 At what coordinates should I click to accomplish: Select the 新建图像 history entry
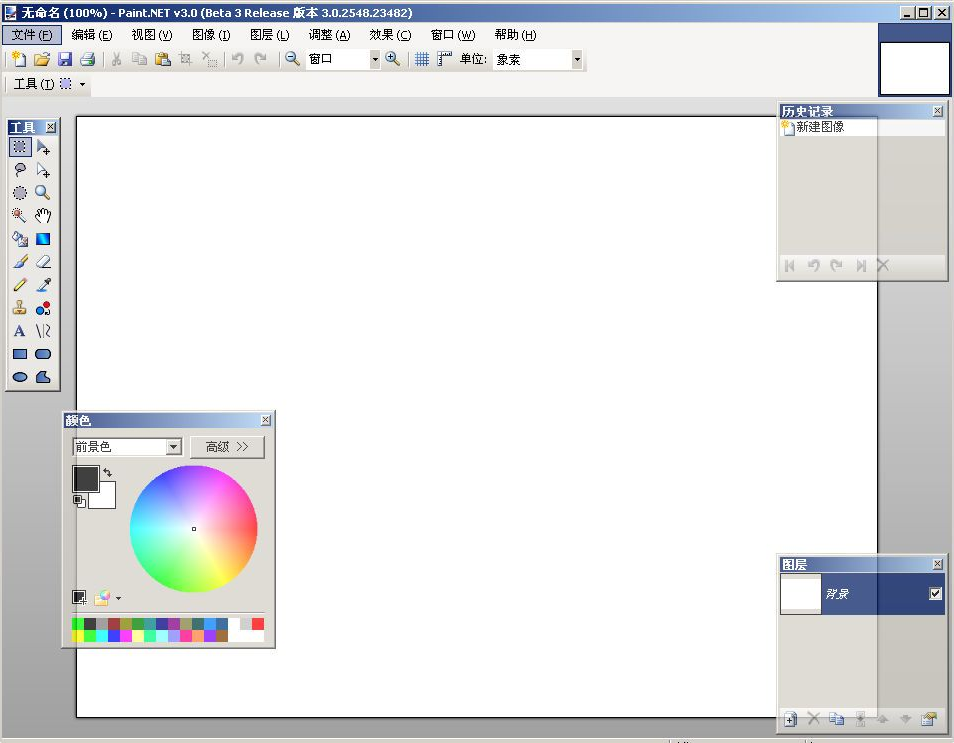point(862,127)
